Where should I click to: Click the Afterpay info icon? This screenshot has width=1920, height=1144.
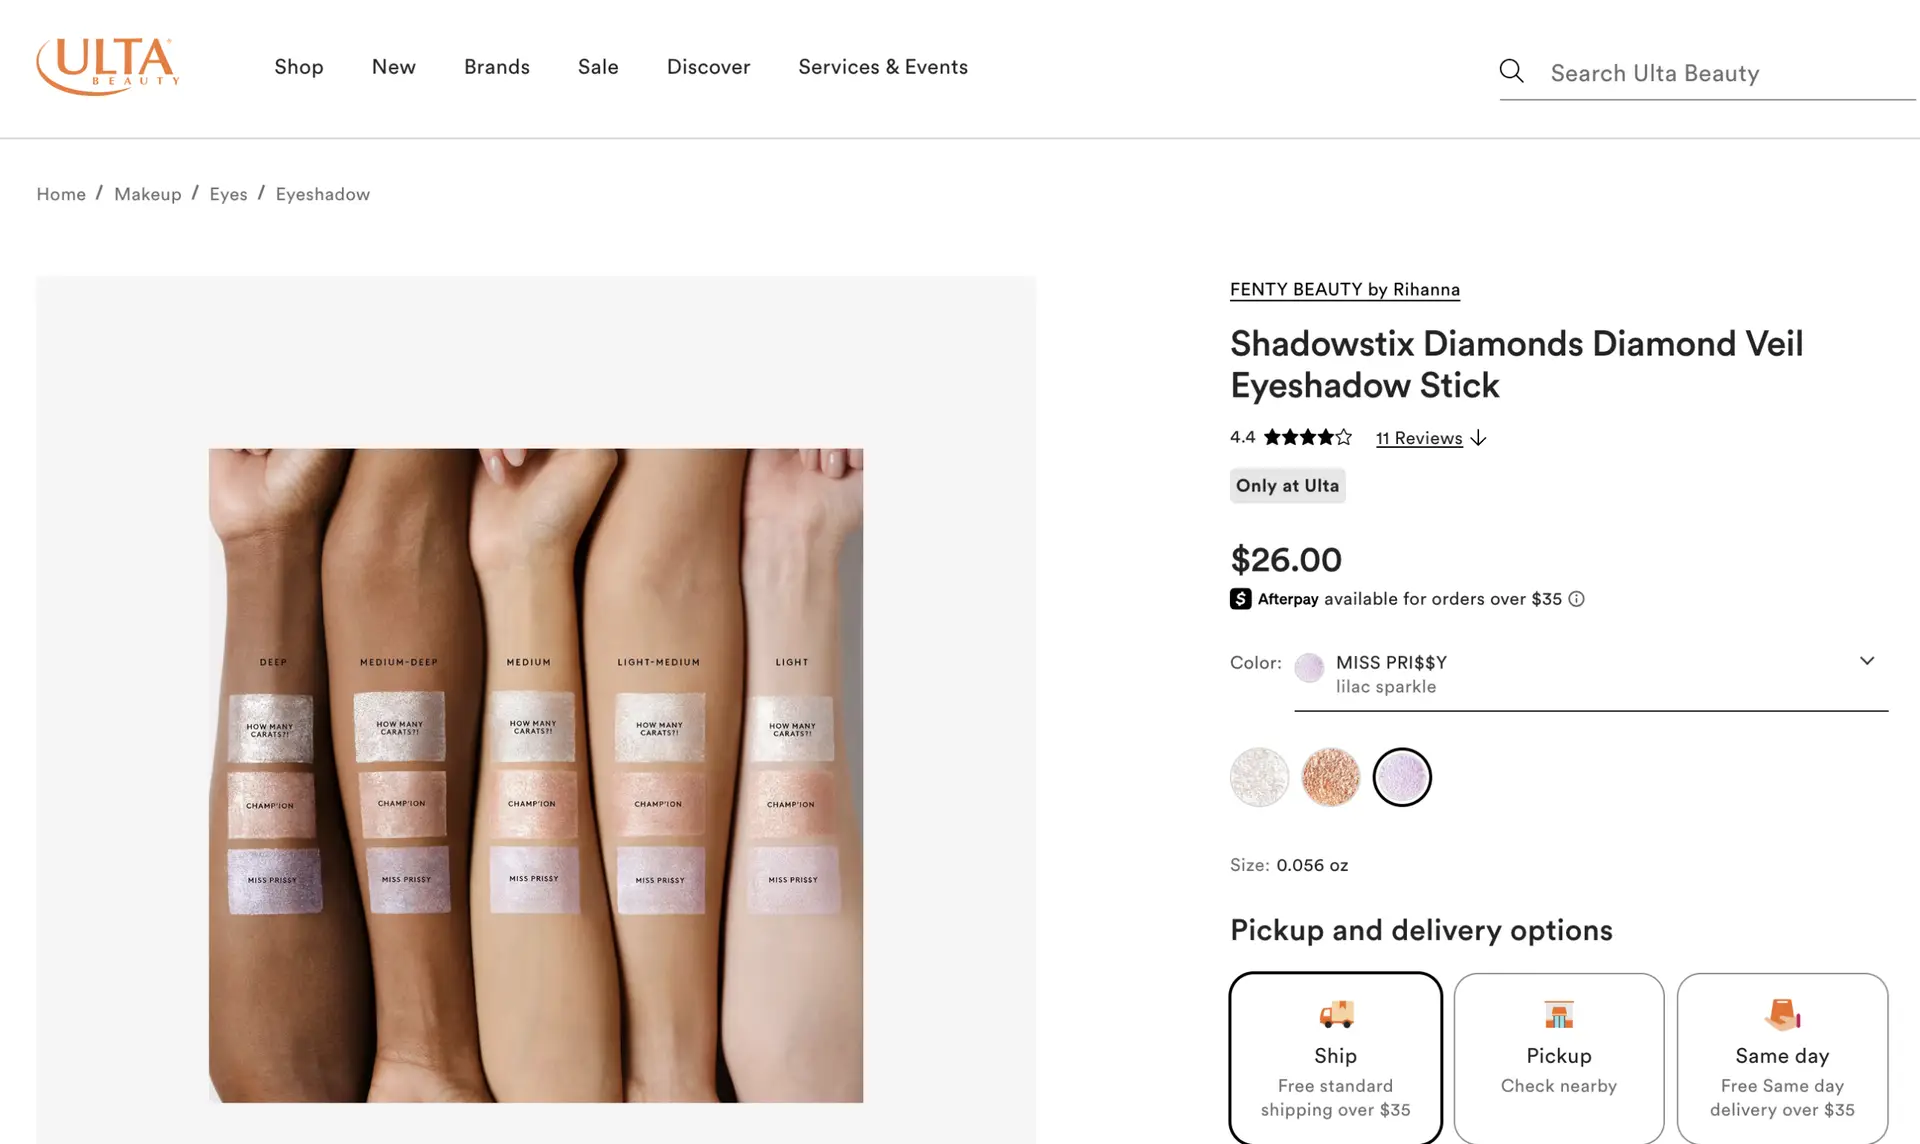(x=1576, y=599)
